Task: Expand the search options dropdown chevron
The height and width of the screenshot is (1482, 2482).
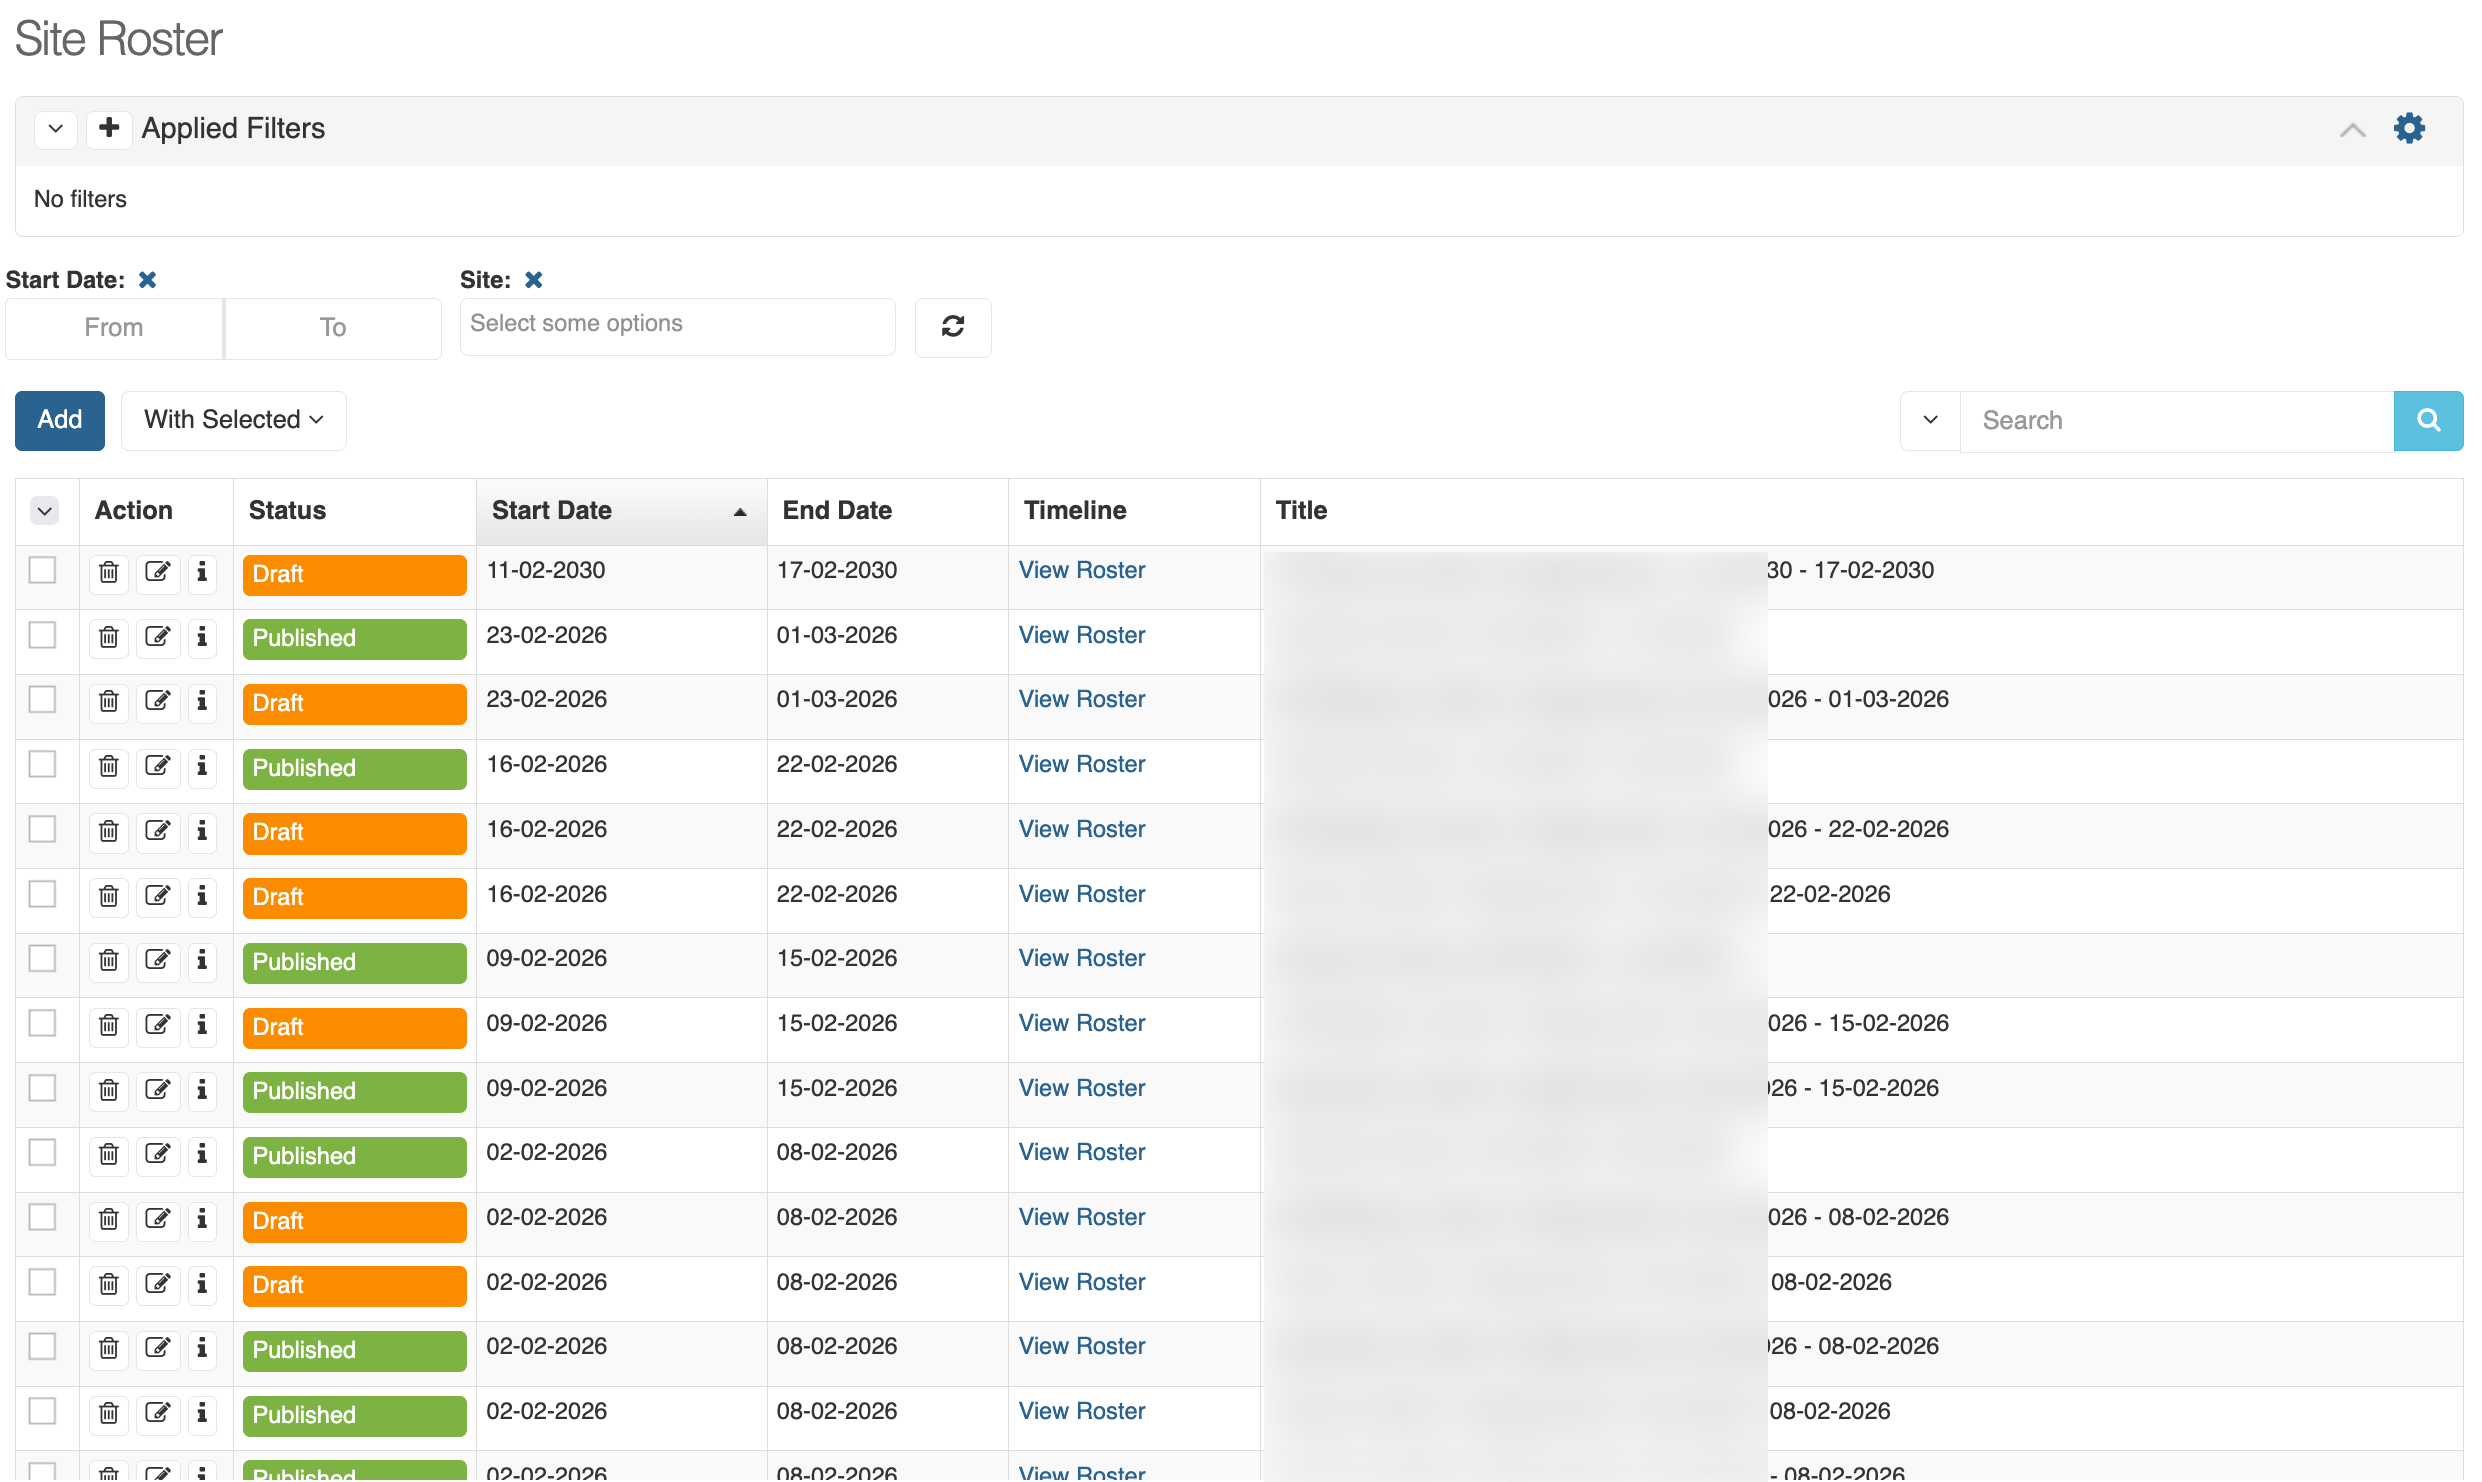Action: coord(1930,420)
